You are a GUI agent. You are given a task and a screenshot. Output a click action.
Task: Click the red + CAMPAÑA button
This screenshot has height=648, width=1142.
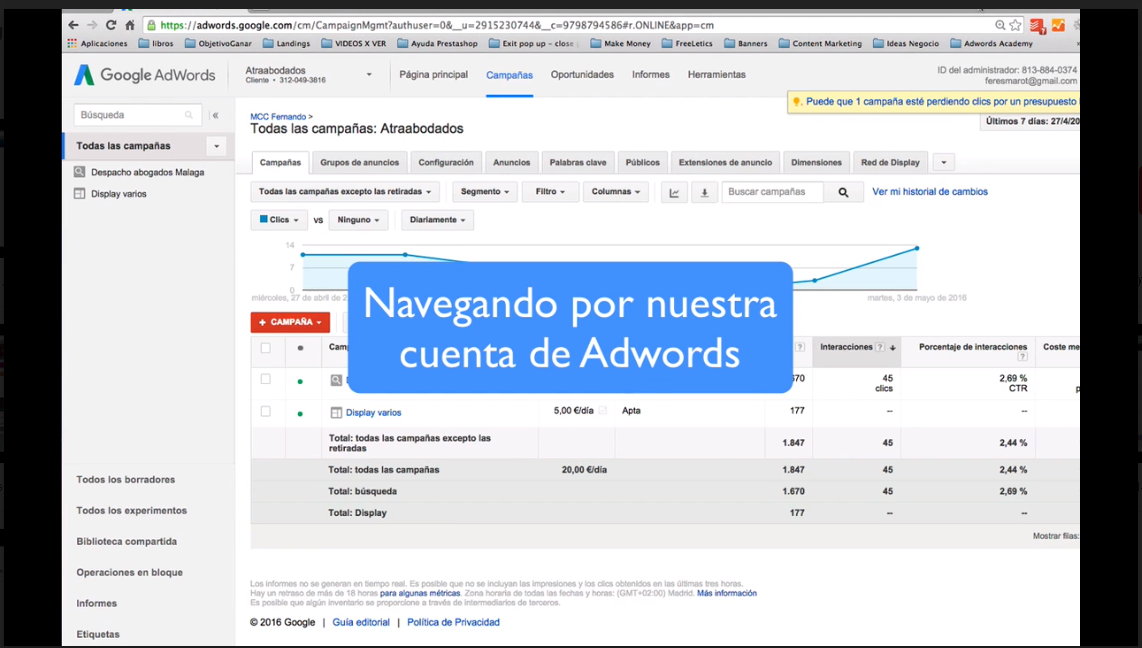290,322
